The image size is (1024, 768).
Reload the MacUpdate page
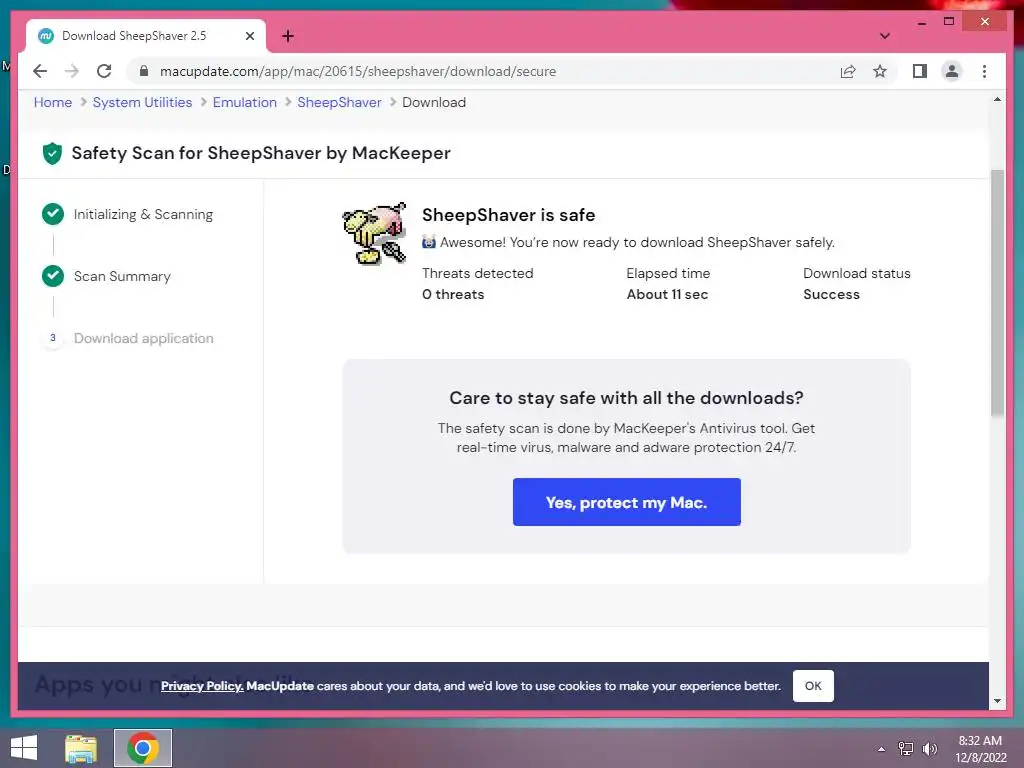pyautogui.click(x=104, y=71)
